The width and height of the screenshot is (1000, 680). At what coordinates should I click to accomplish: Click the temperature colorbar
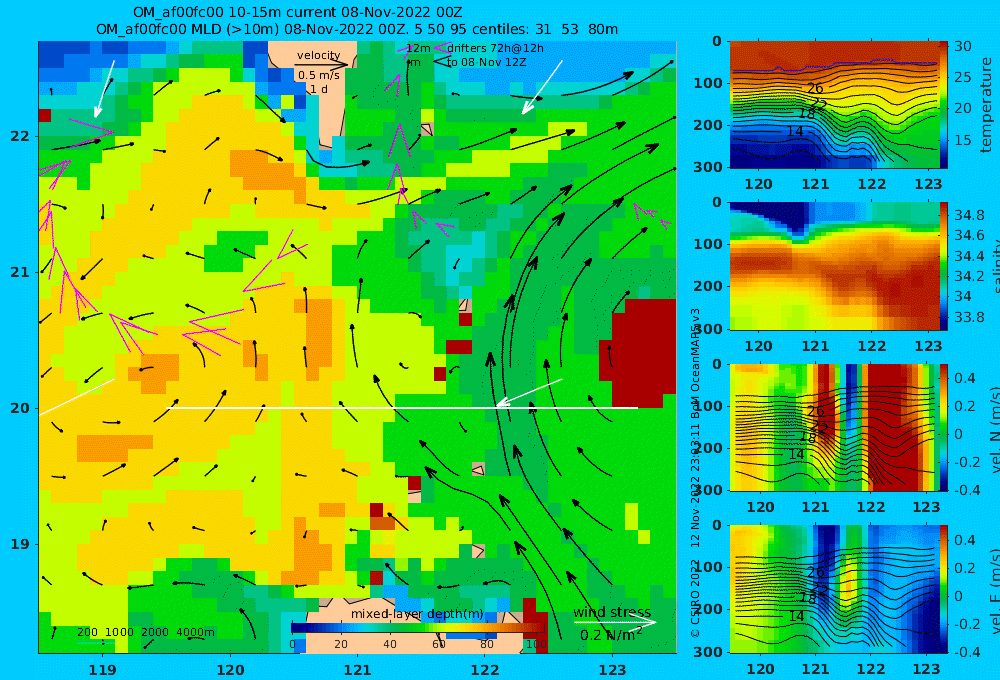pos(943,105)
